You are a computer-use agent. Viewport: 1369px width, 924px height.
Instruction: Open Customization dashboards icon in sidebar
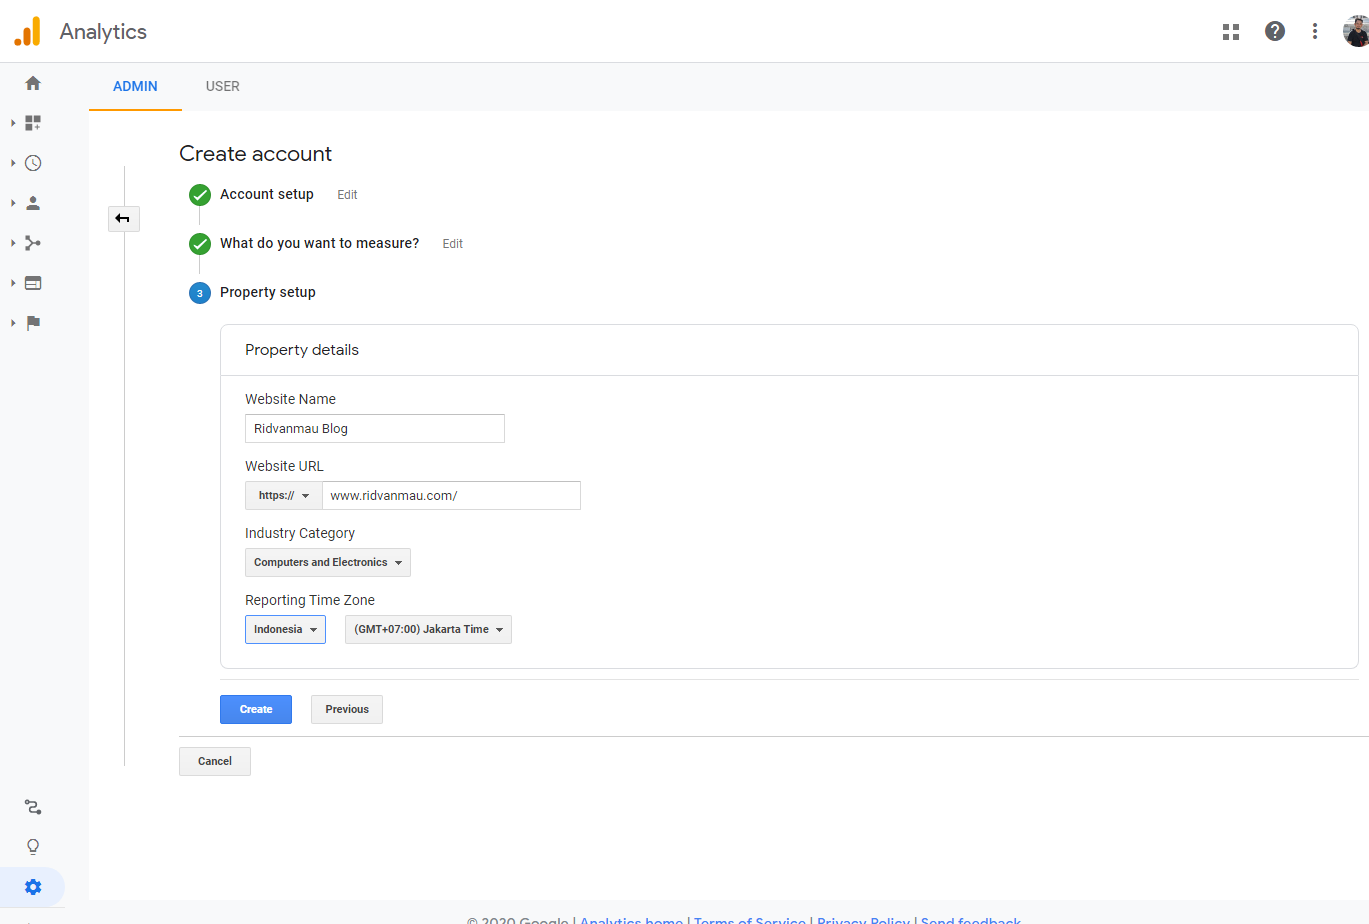(33, 123)
